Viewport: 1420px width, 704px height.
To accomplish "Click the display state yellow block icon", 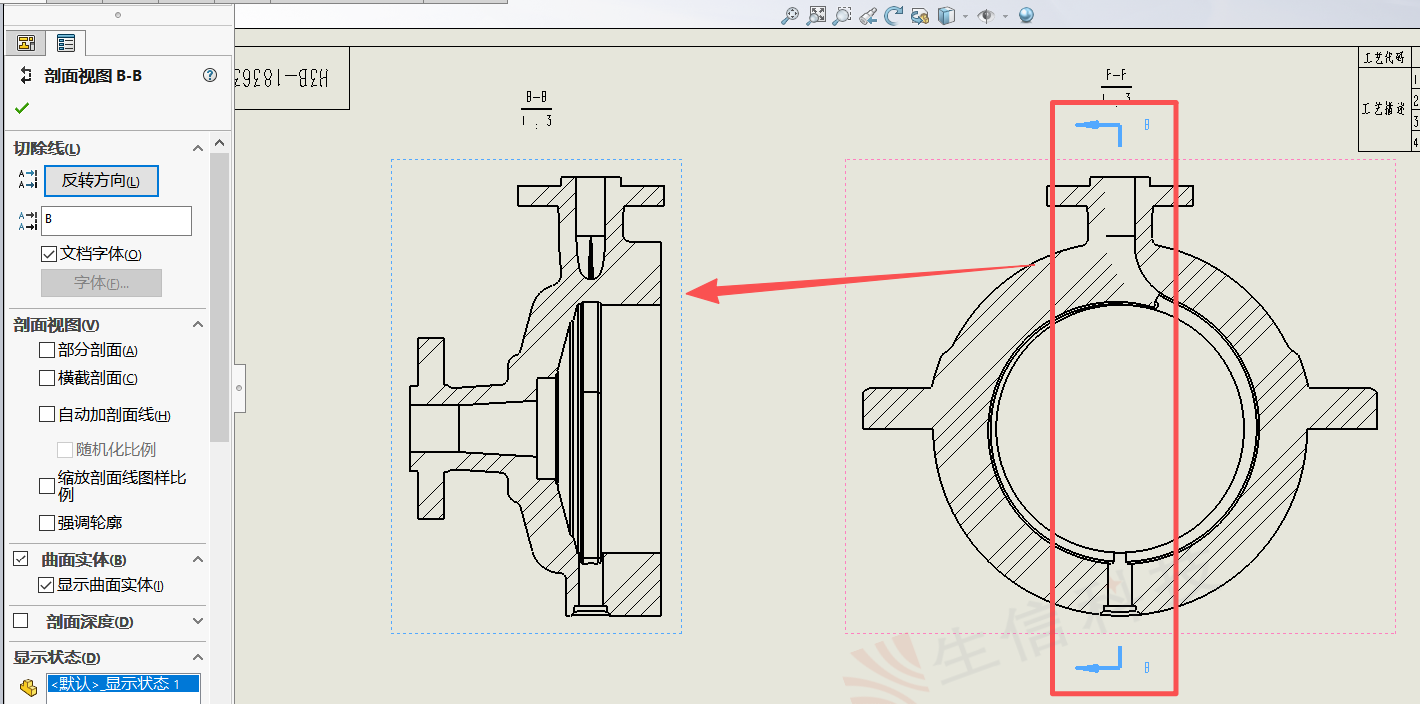I will [x=28, y=688].
